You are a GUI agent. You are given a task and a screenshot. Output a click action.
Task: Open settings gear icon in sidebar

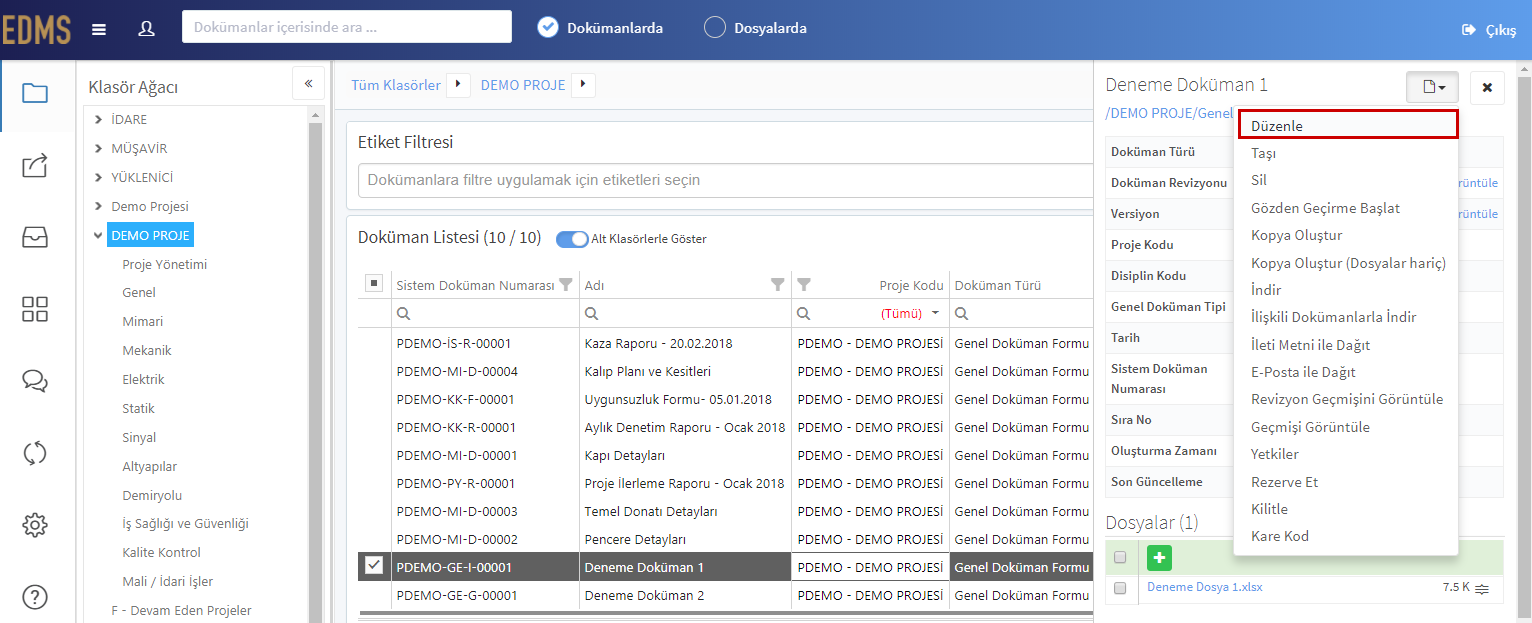[x=35, y=524]
